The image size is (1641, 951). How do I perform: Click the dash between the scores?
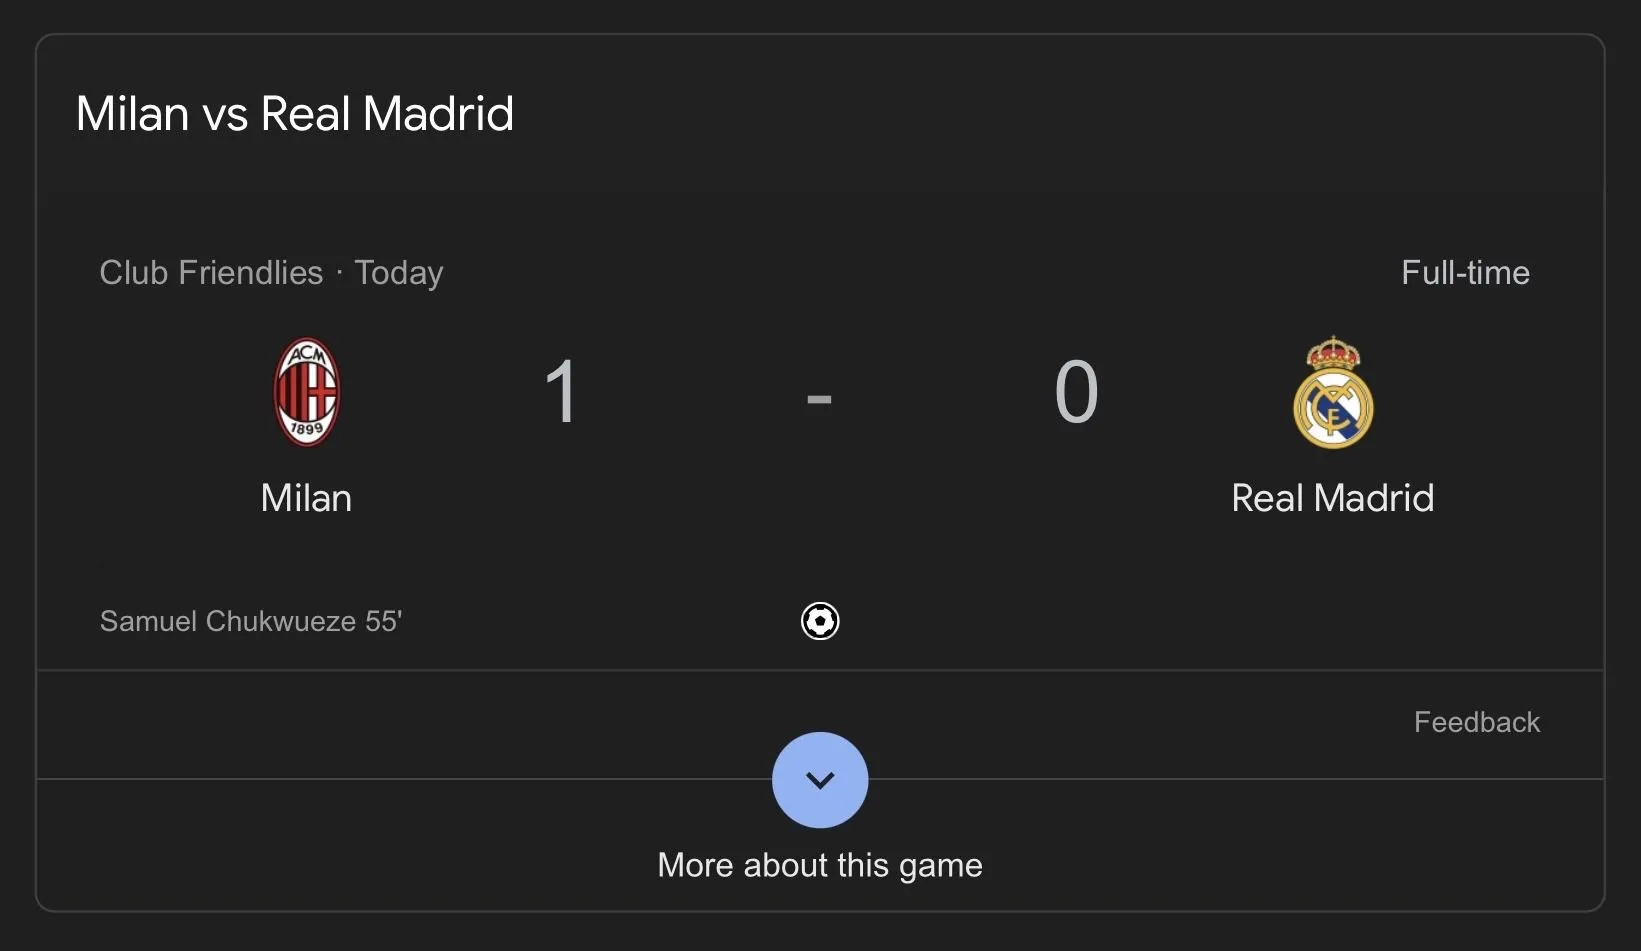click(819, 400)
